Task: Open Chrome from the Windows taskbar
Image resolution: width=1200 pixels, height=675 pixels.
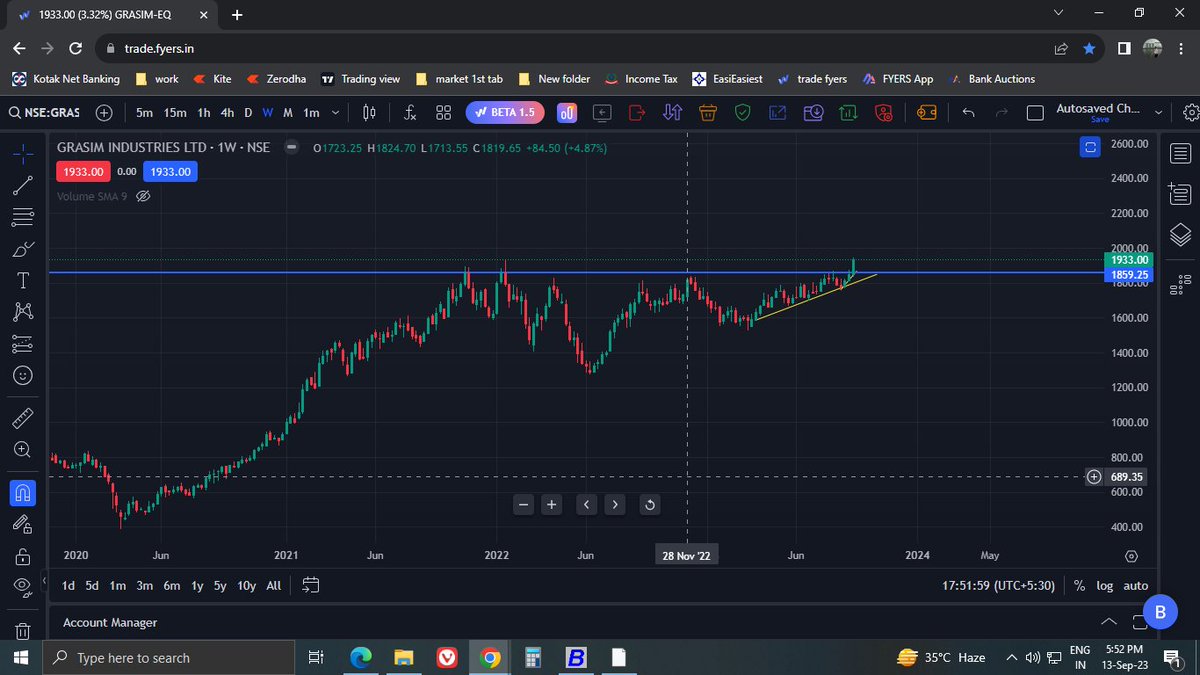Action: 489,657
